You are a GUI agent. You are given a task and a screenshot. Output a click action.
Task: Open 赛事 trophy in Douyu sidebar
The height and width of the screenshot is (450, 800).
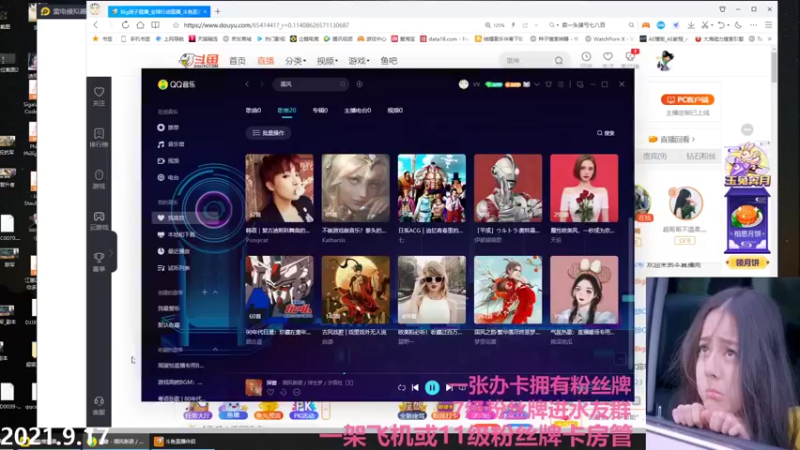(x=99, y=262)
